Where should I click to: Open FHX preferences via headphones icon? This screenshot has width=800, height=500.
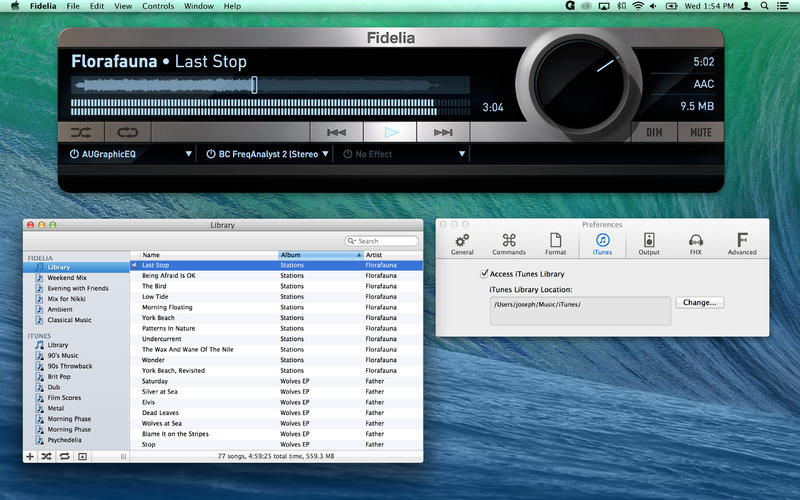[695, 244]
